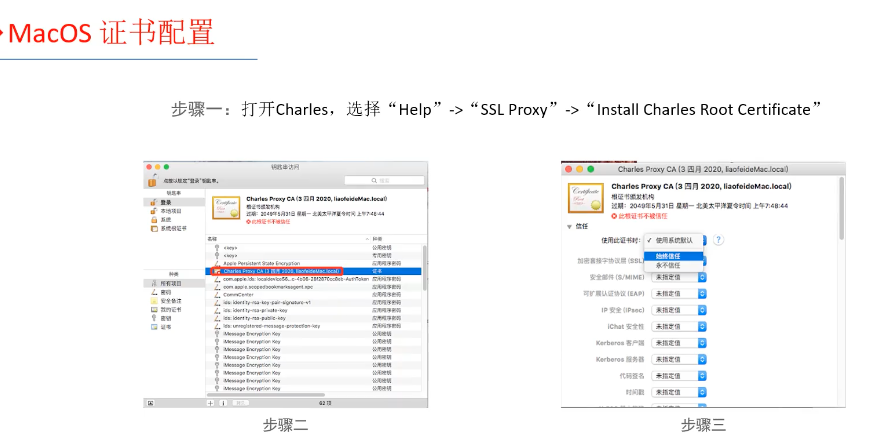Select the com.apple.scopedbookmarksagent.xpc row
The image size is (889, 447).
[x=314, y=287]
